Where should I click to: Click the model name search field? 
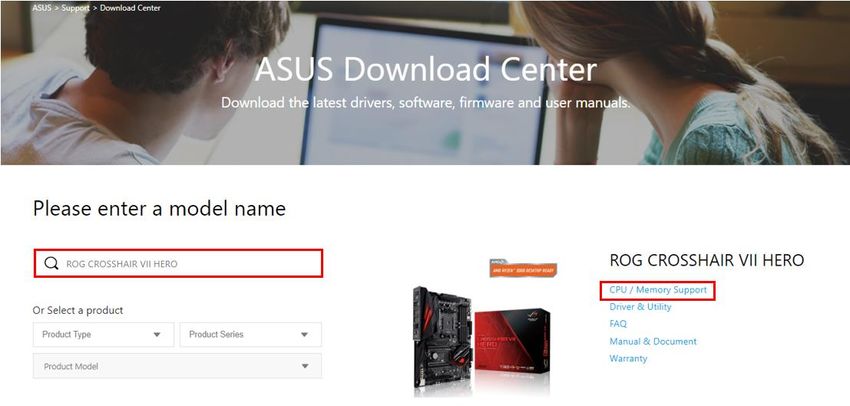178,263
